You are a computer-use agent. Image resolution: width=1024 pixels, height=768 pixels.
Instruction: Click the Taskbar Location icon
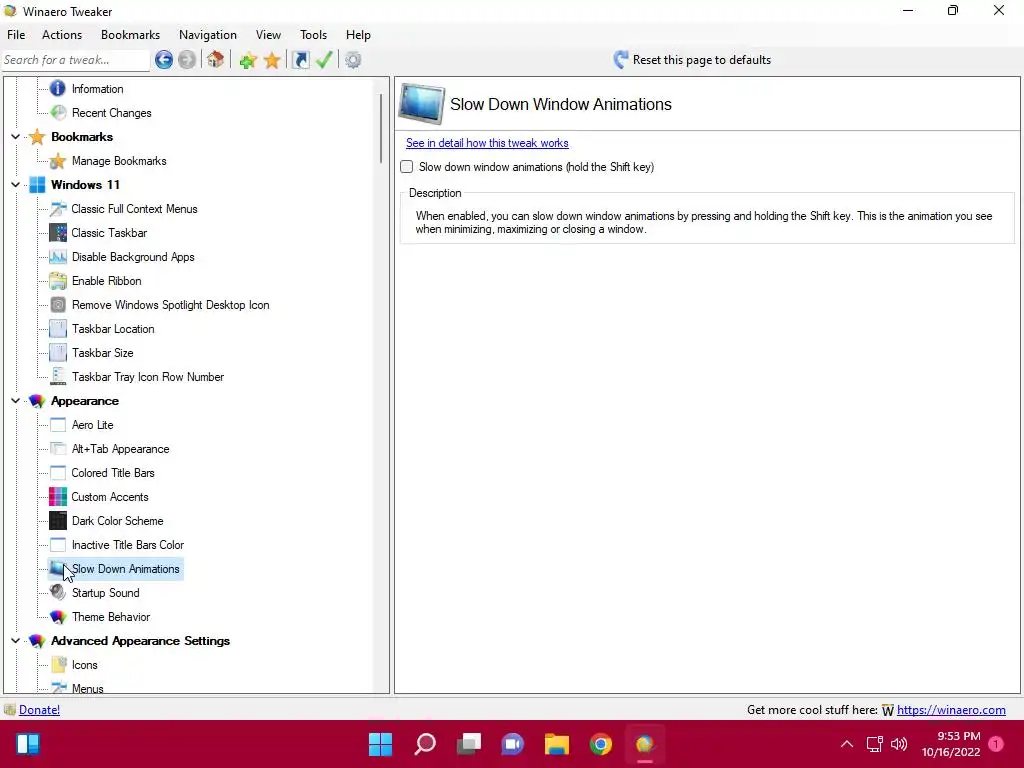pyautogui.click(x=58, y=328)
